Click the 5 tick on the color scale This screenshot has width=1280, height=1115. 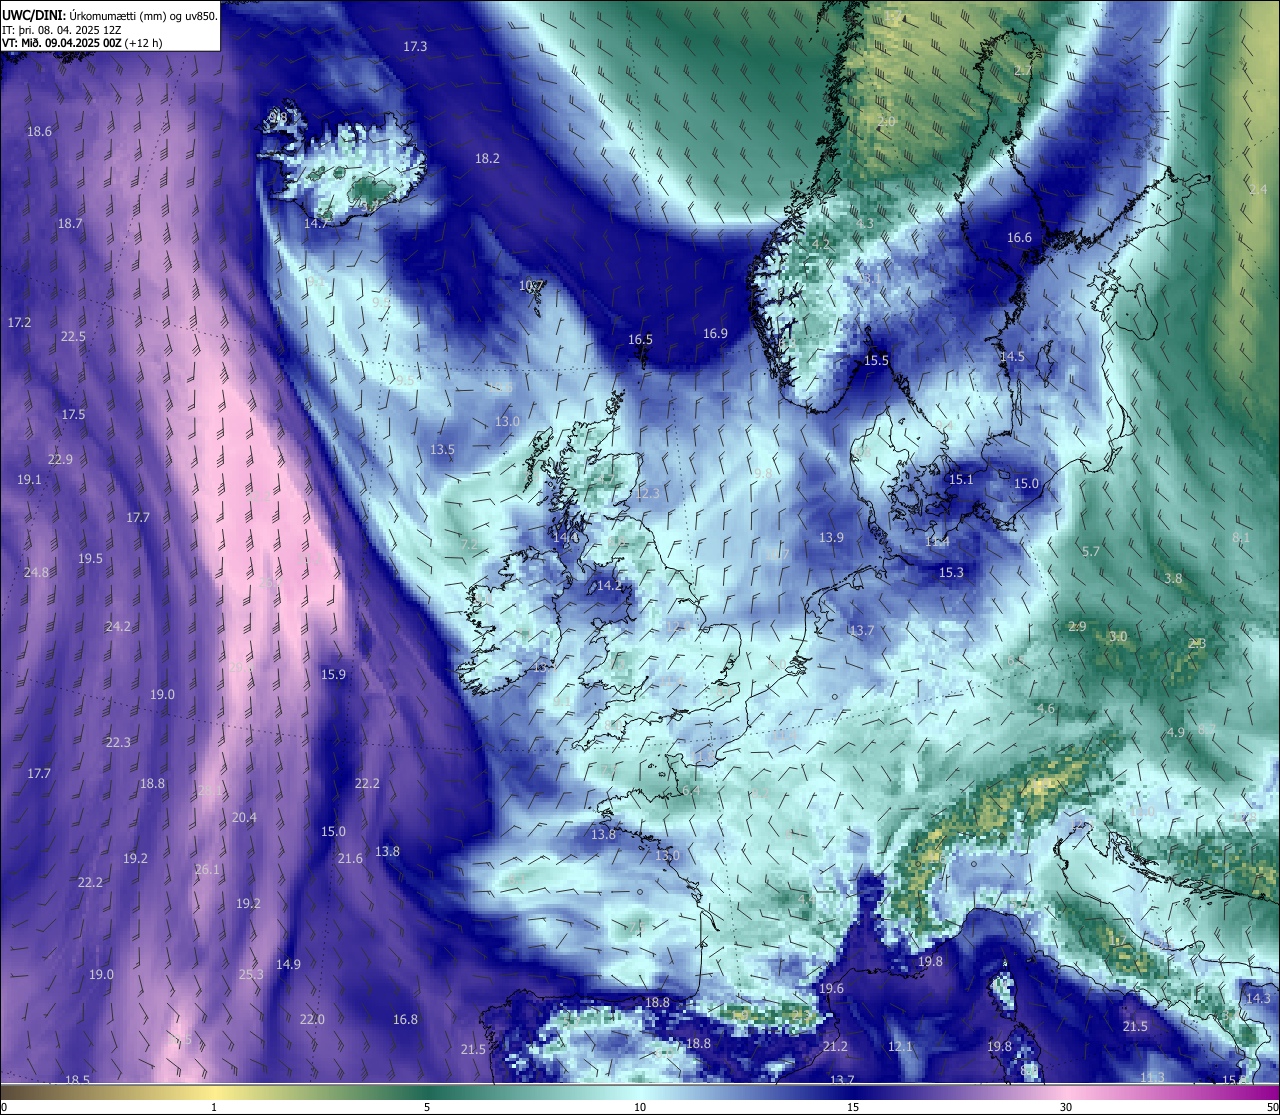coord(427,1107)
